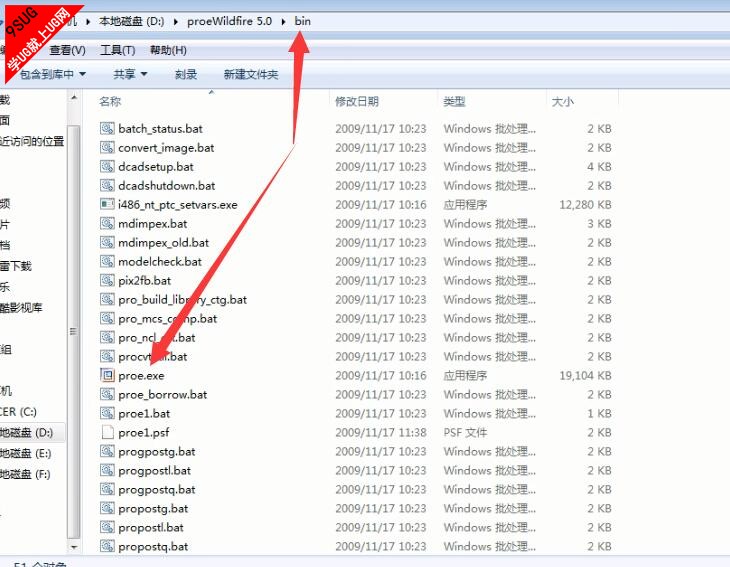This screenshot has height=567, width=730.
Task: Select the proe.exe file name
Action: pyautogui.click(x=141, y=375)
